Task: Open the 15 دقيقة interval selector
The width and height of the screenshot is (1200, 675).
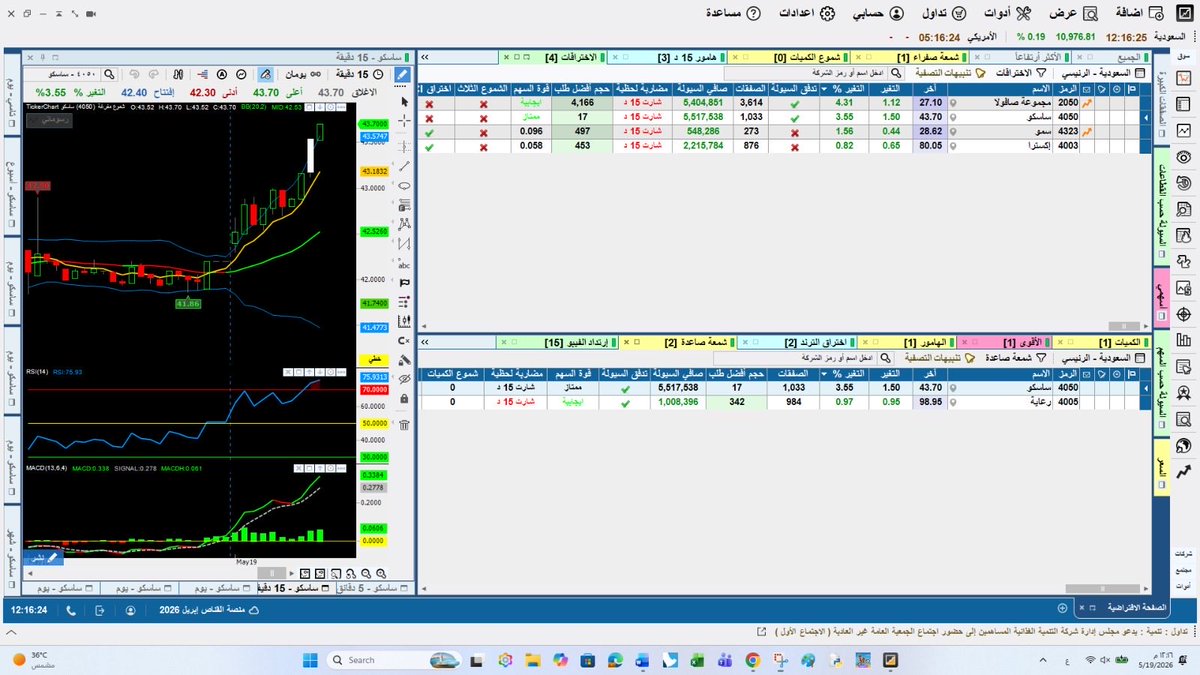Action: [x=360, y=74]
